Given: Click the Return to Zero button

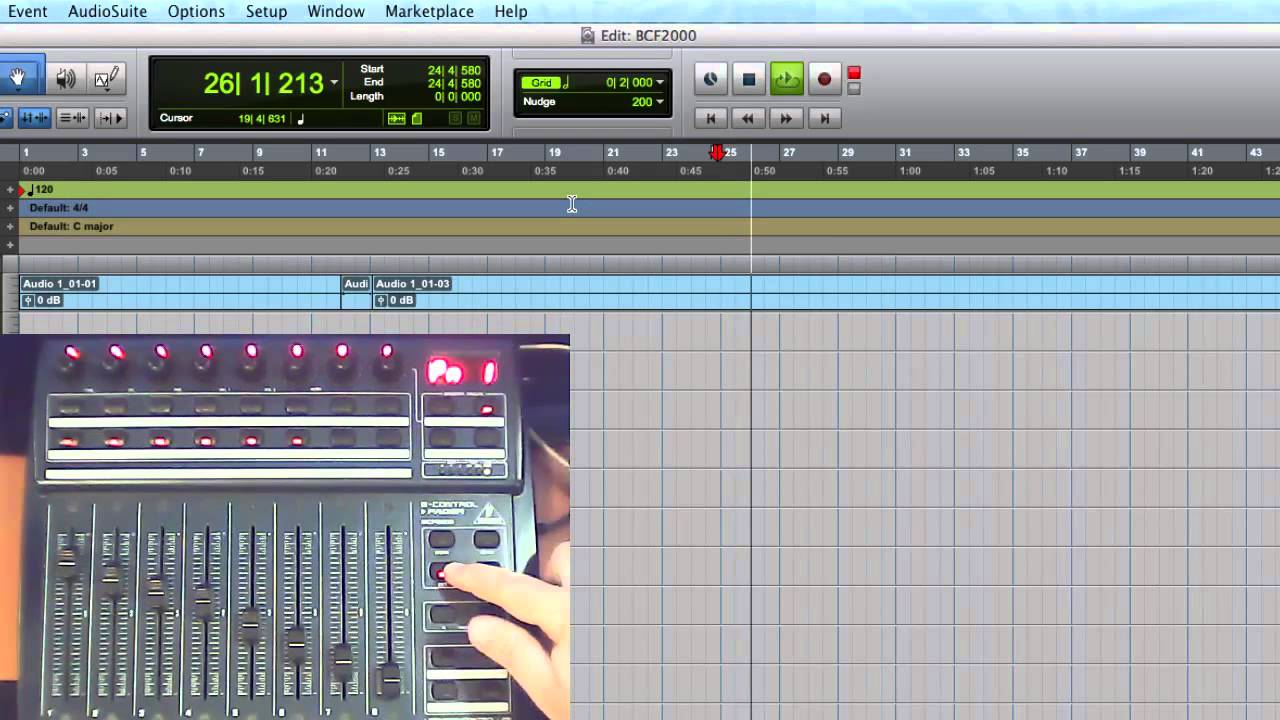Looking at the screenshot, I should tap(710, 118).
